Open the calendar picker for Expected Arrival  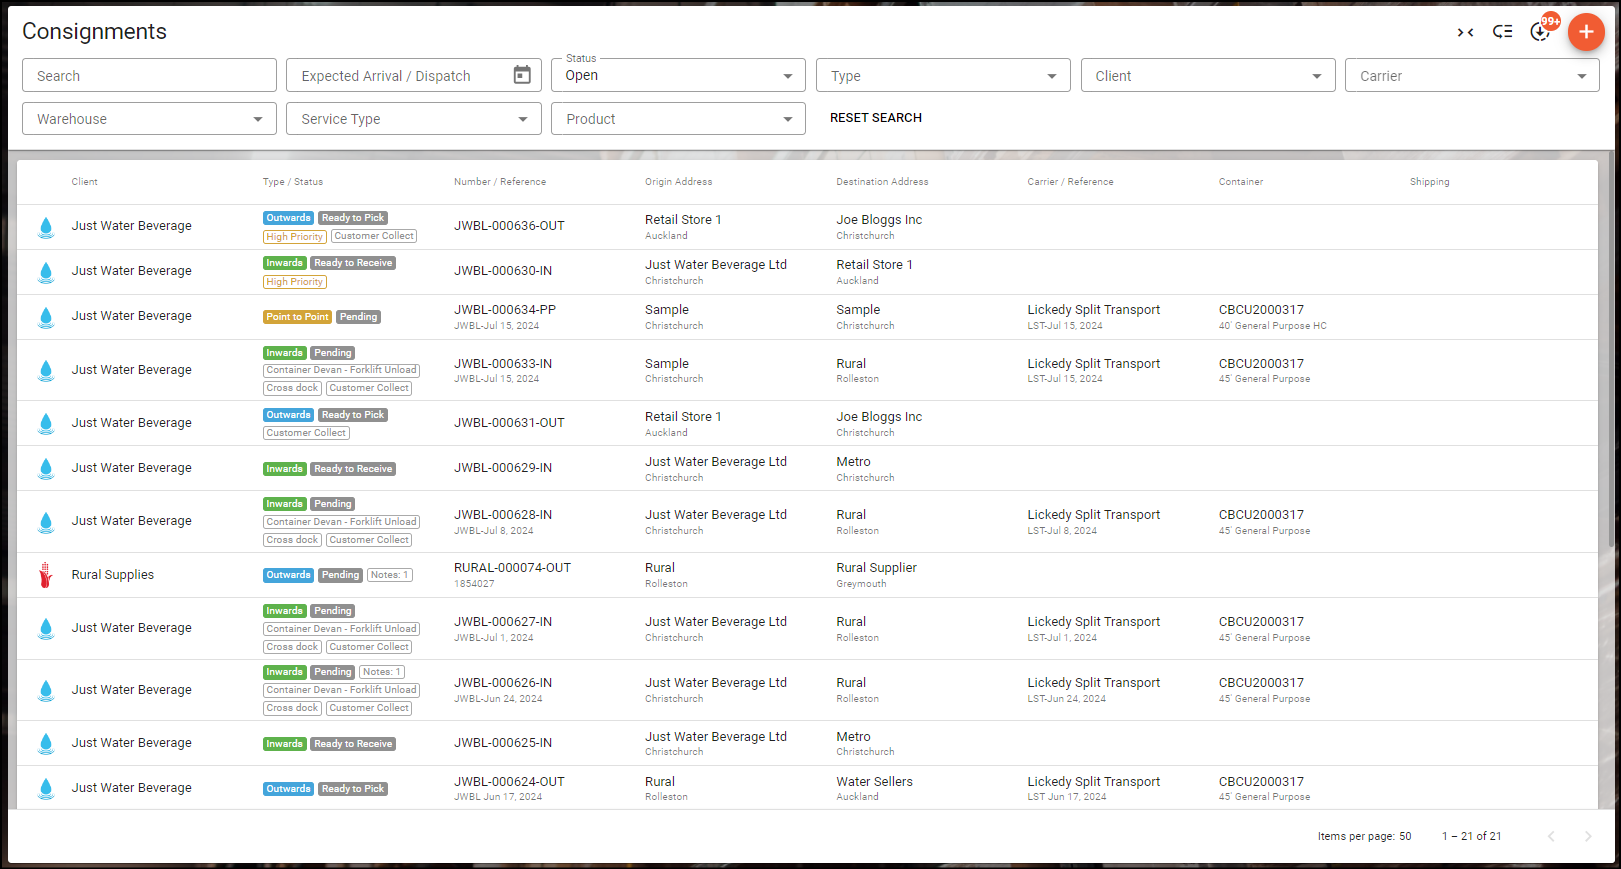coord(522,75)
